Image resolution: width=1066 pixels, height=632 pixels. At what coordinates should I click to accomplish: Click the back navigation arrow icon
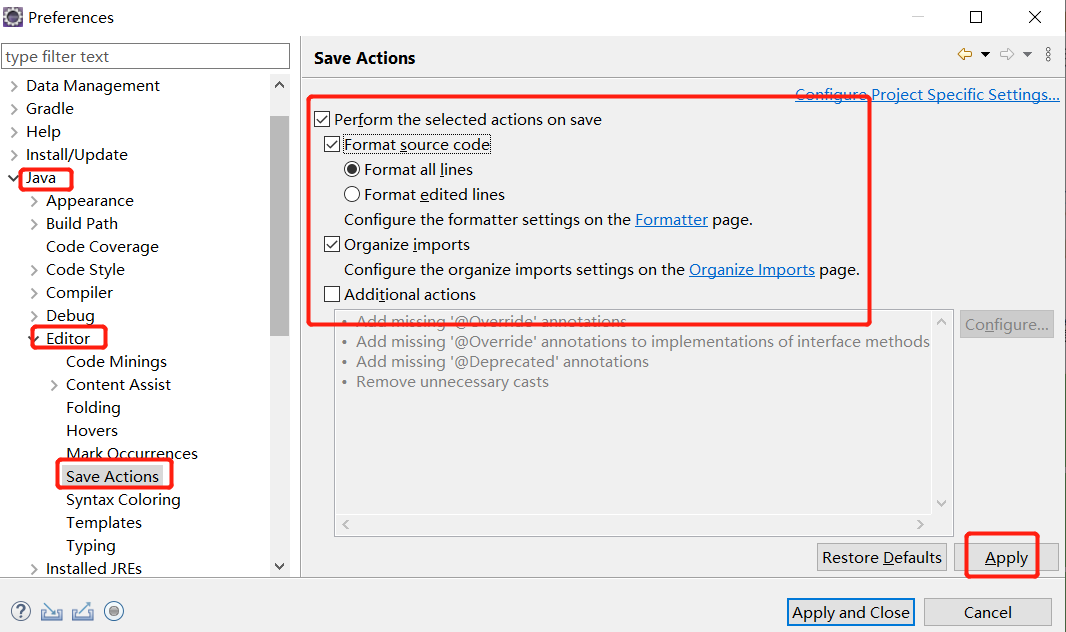click(965, 54)
